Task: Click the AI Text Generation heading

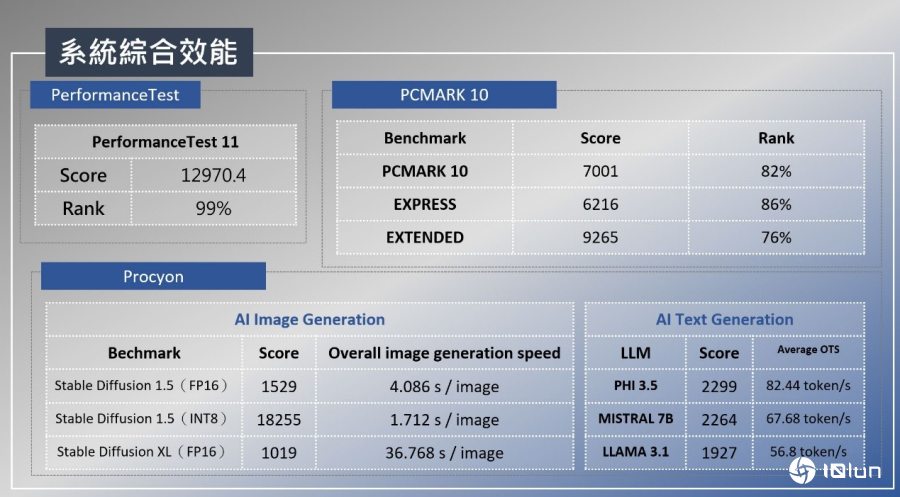Action: (724, 320)
